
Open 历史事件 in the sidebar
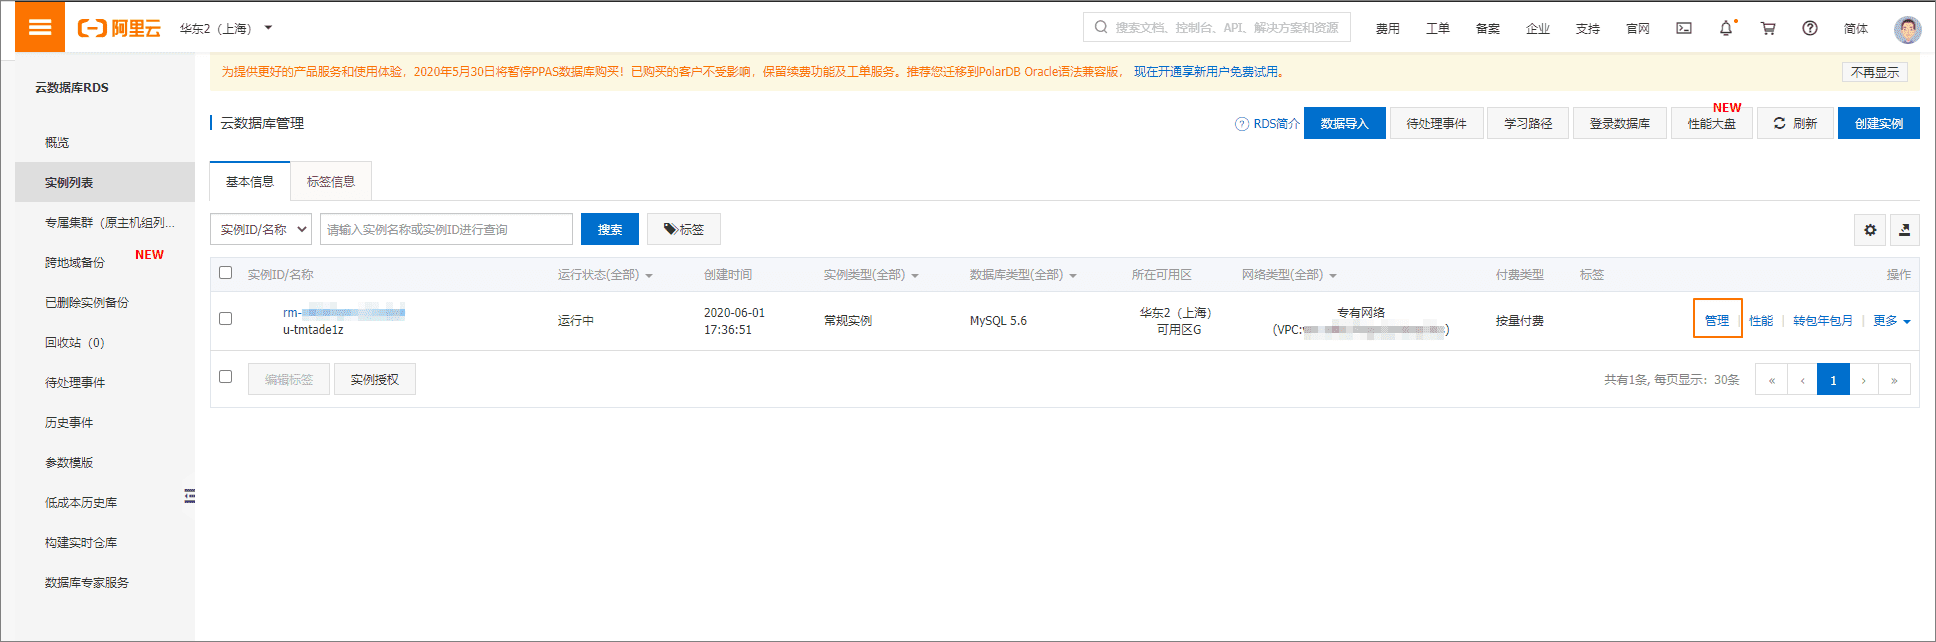(x=69, y=422)
